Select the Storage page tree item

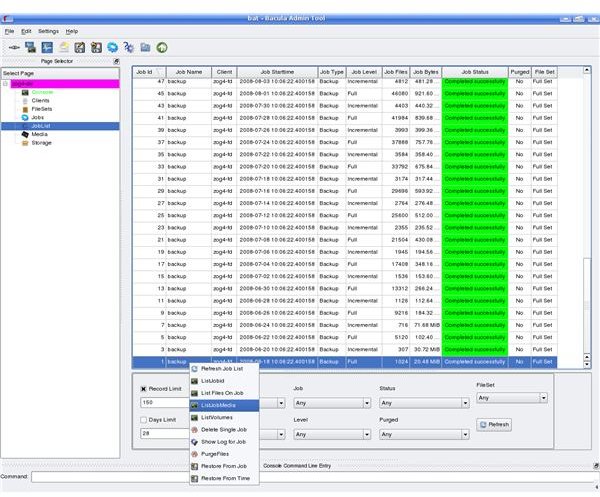pyautogui.click(x=41, y=143)
